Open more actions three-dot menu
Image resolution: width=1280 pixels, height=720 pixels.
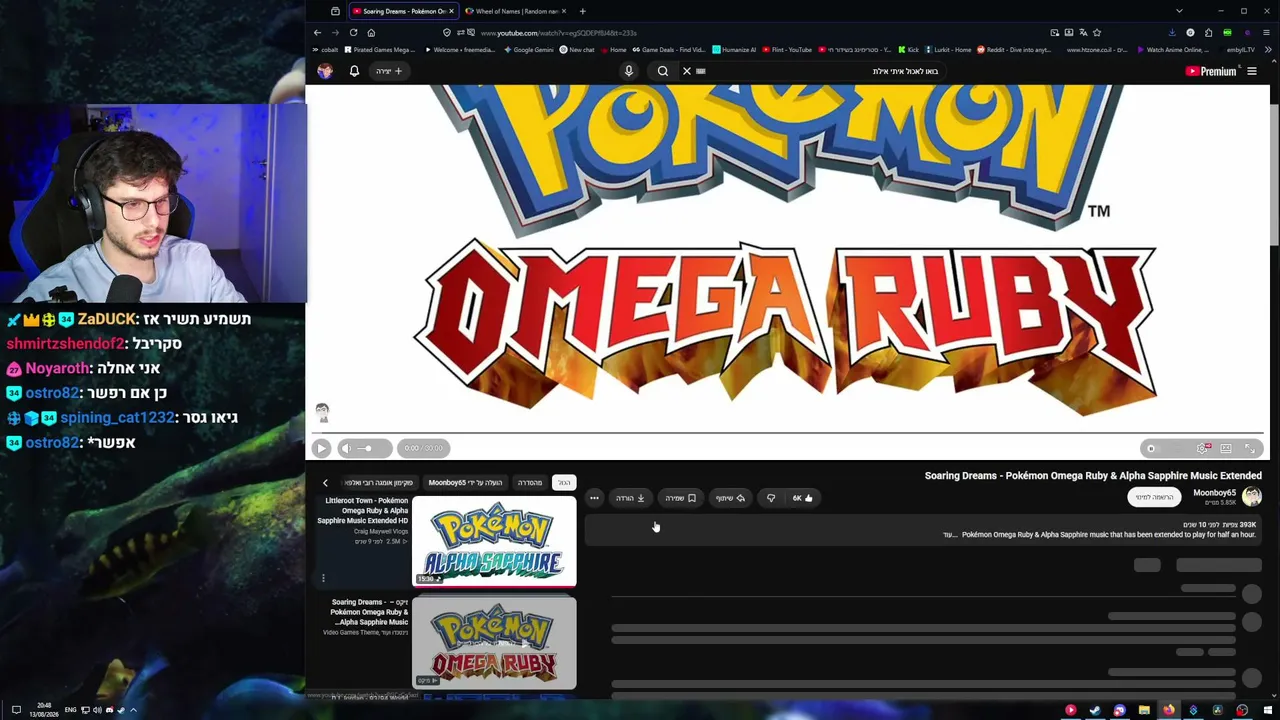(594, 498)
